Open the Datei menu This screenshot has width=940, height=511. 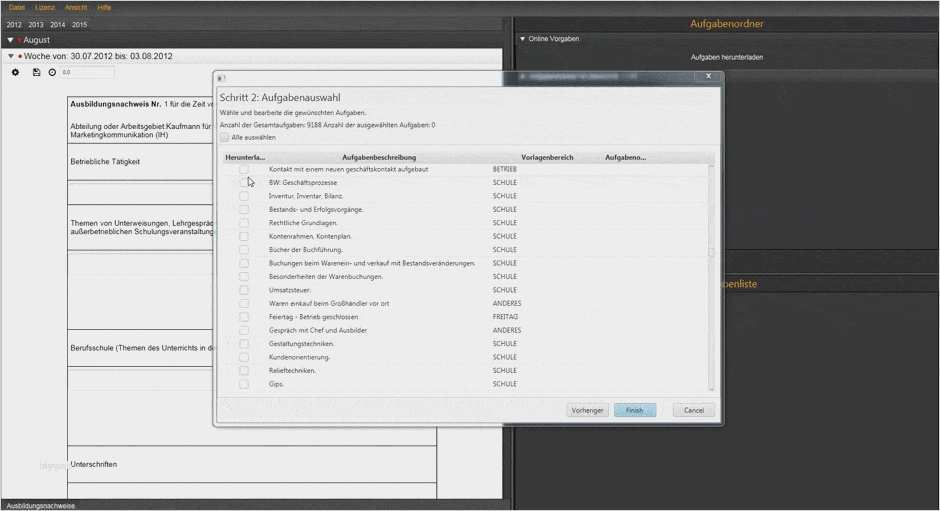(x=17, y=7)
